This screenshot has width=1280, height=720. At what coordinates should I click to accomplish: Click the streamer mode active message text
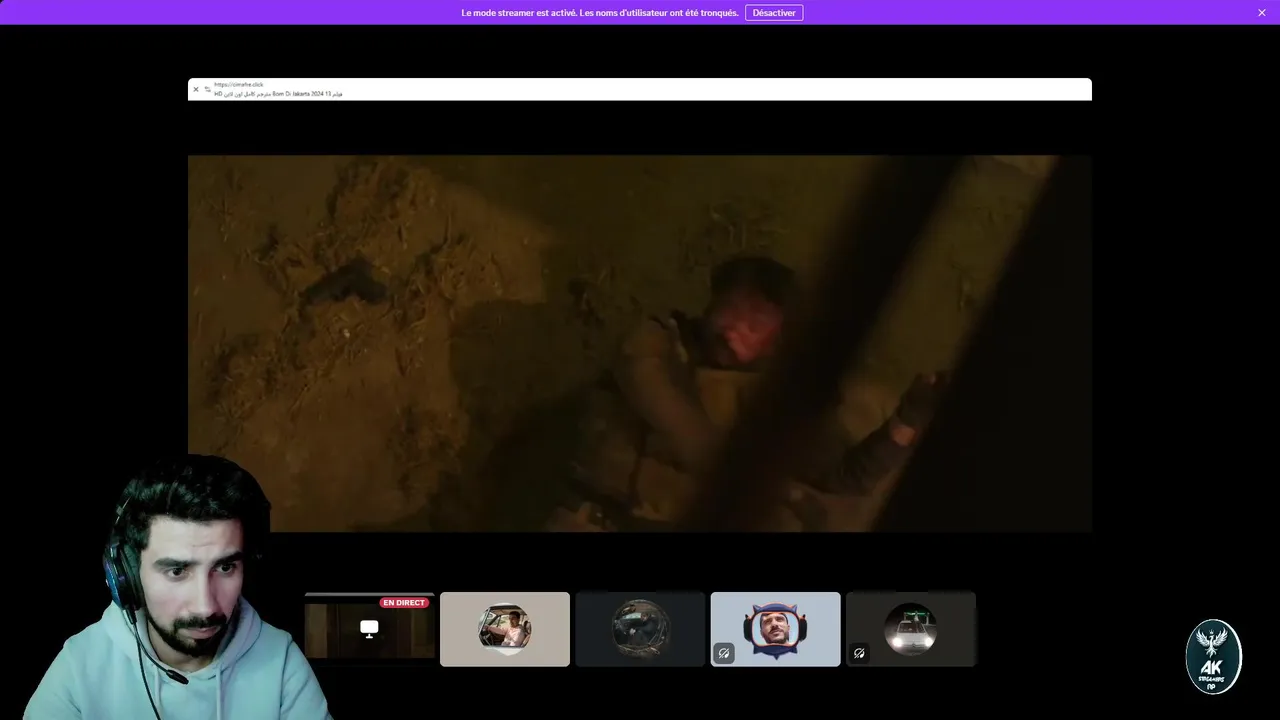600,13
